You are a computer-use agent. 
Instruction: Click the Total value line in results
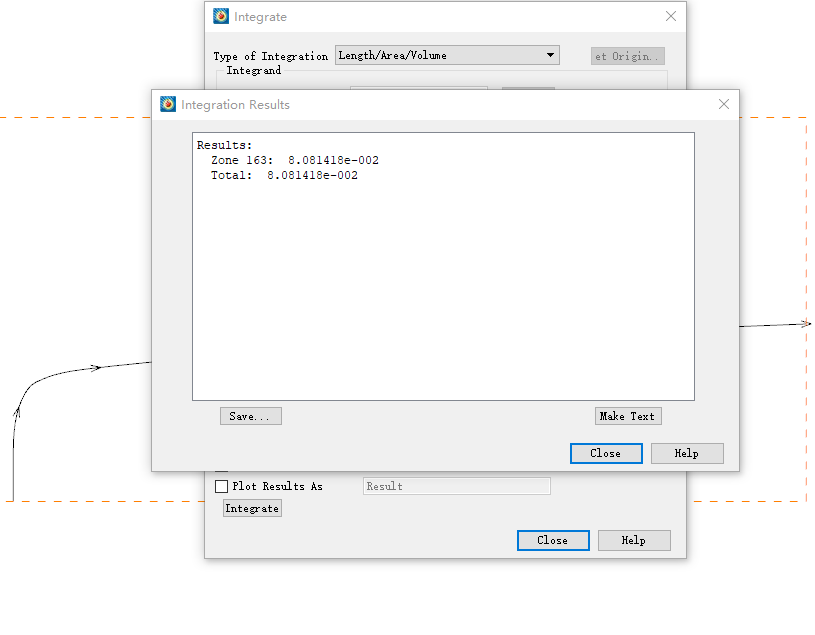click(x=284, y=175)
